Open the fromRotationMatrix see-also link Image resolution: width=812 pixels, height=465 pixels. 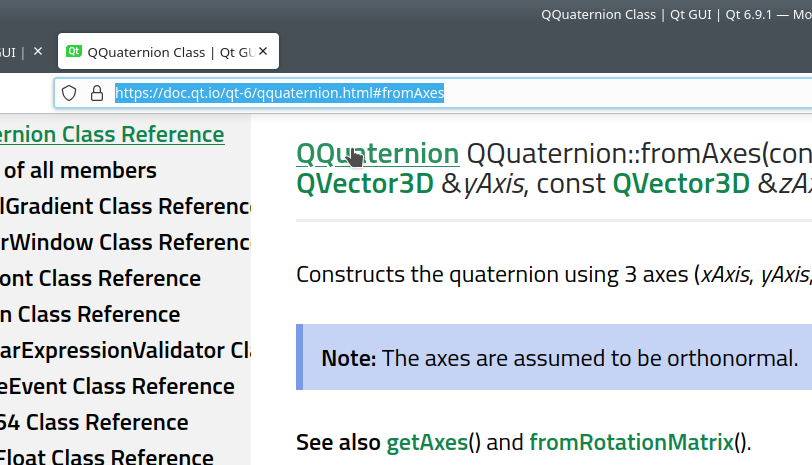tap(631, 442)
